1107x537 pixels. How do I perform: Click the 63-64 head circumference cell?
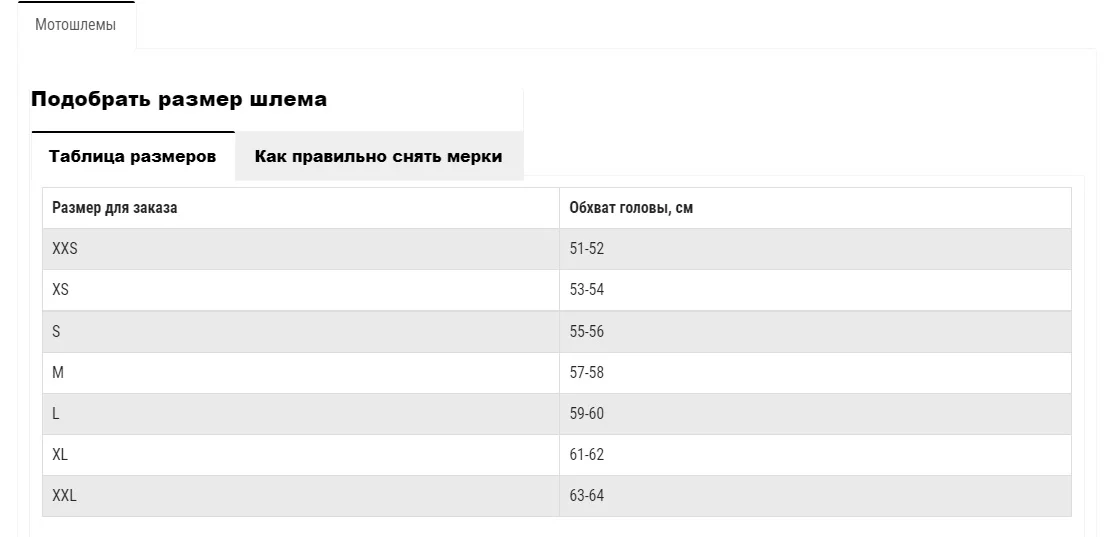(587, 495)
